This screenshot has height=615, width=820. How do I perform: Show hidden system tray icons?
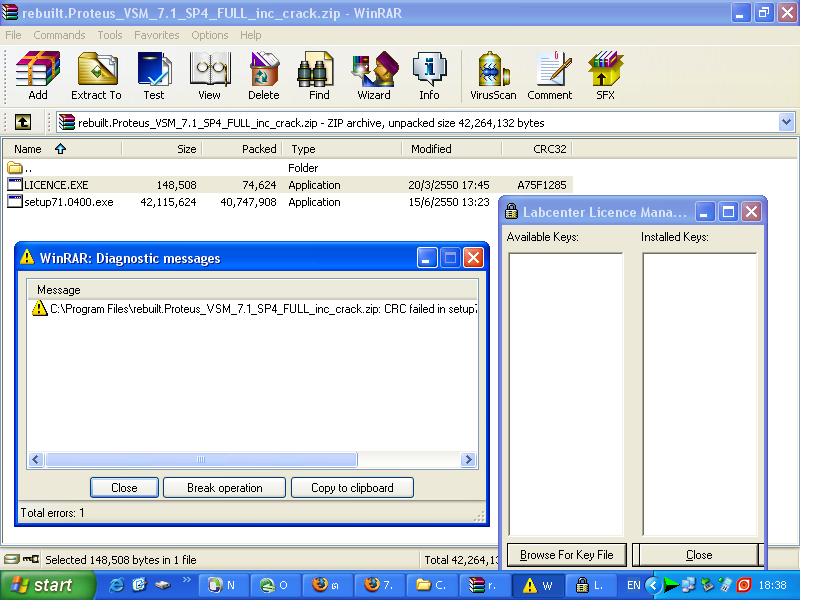[x=653, y=585]
